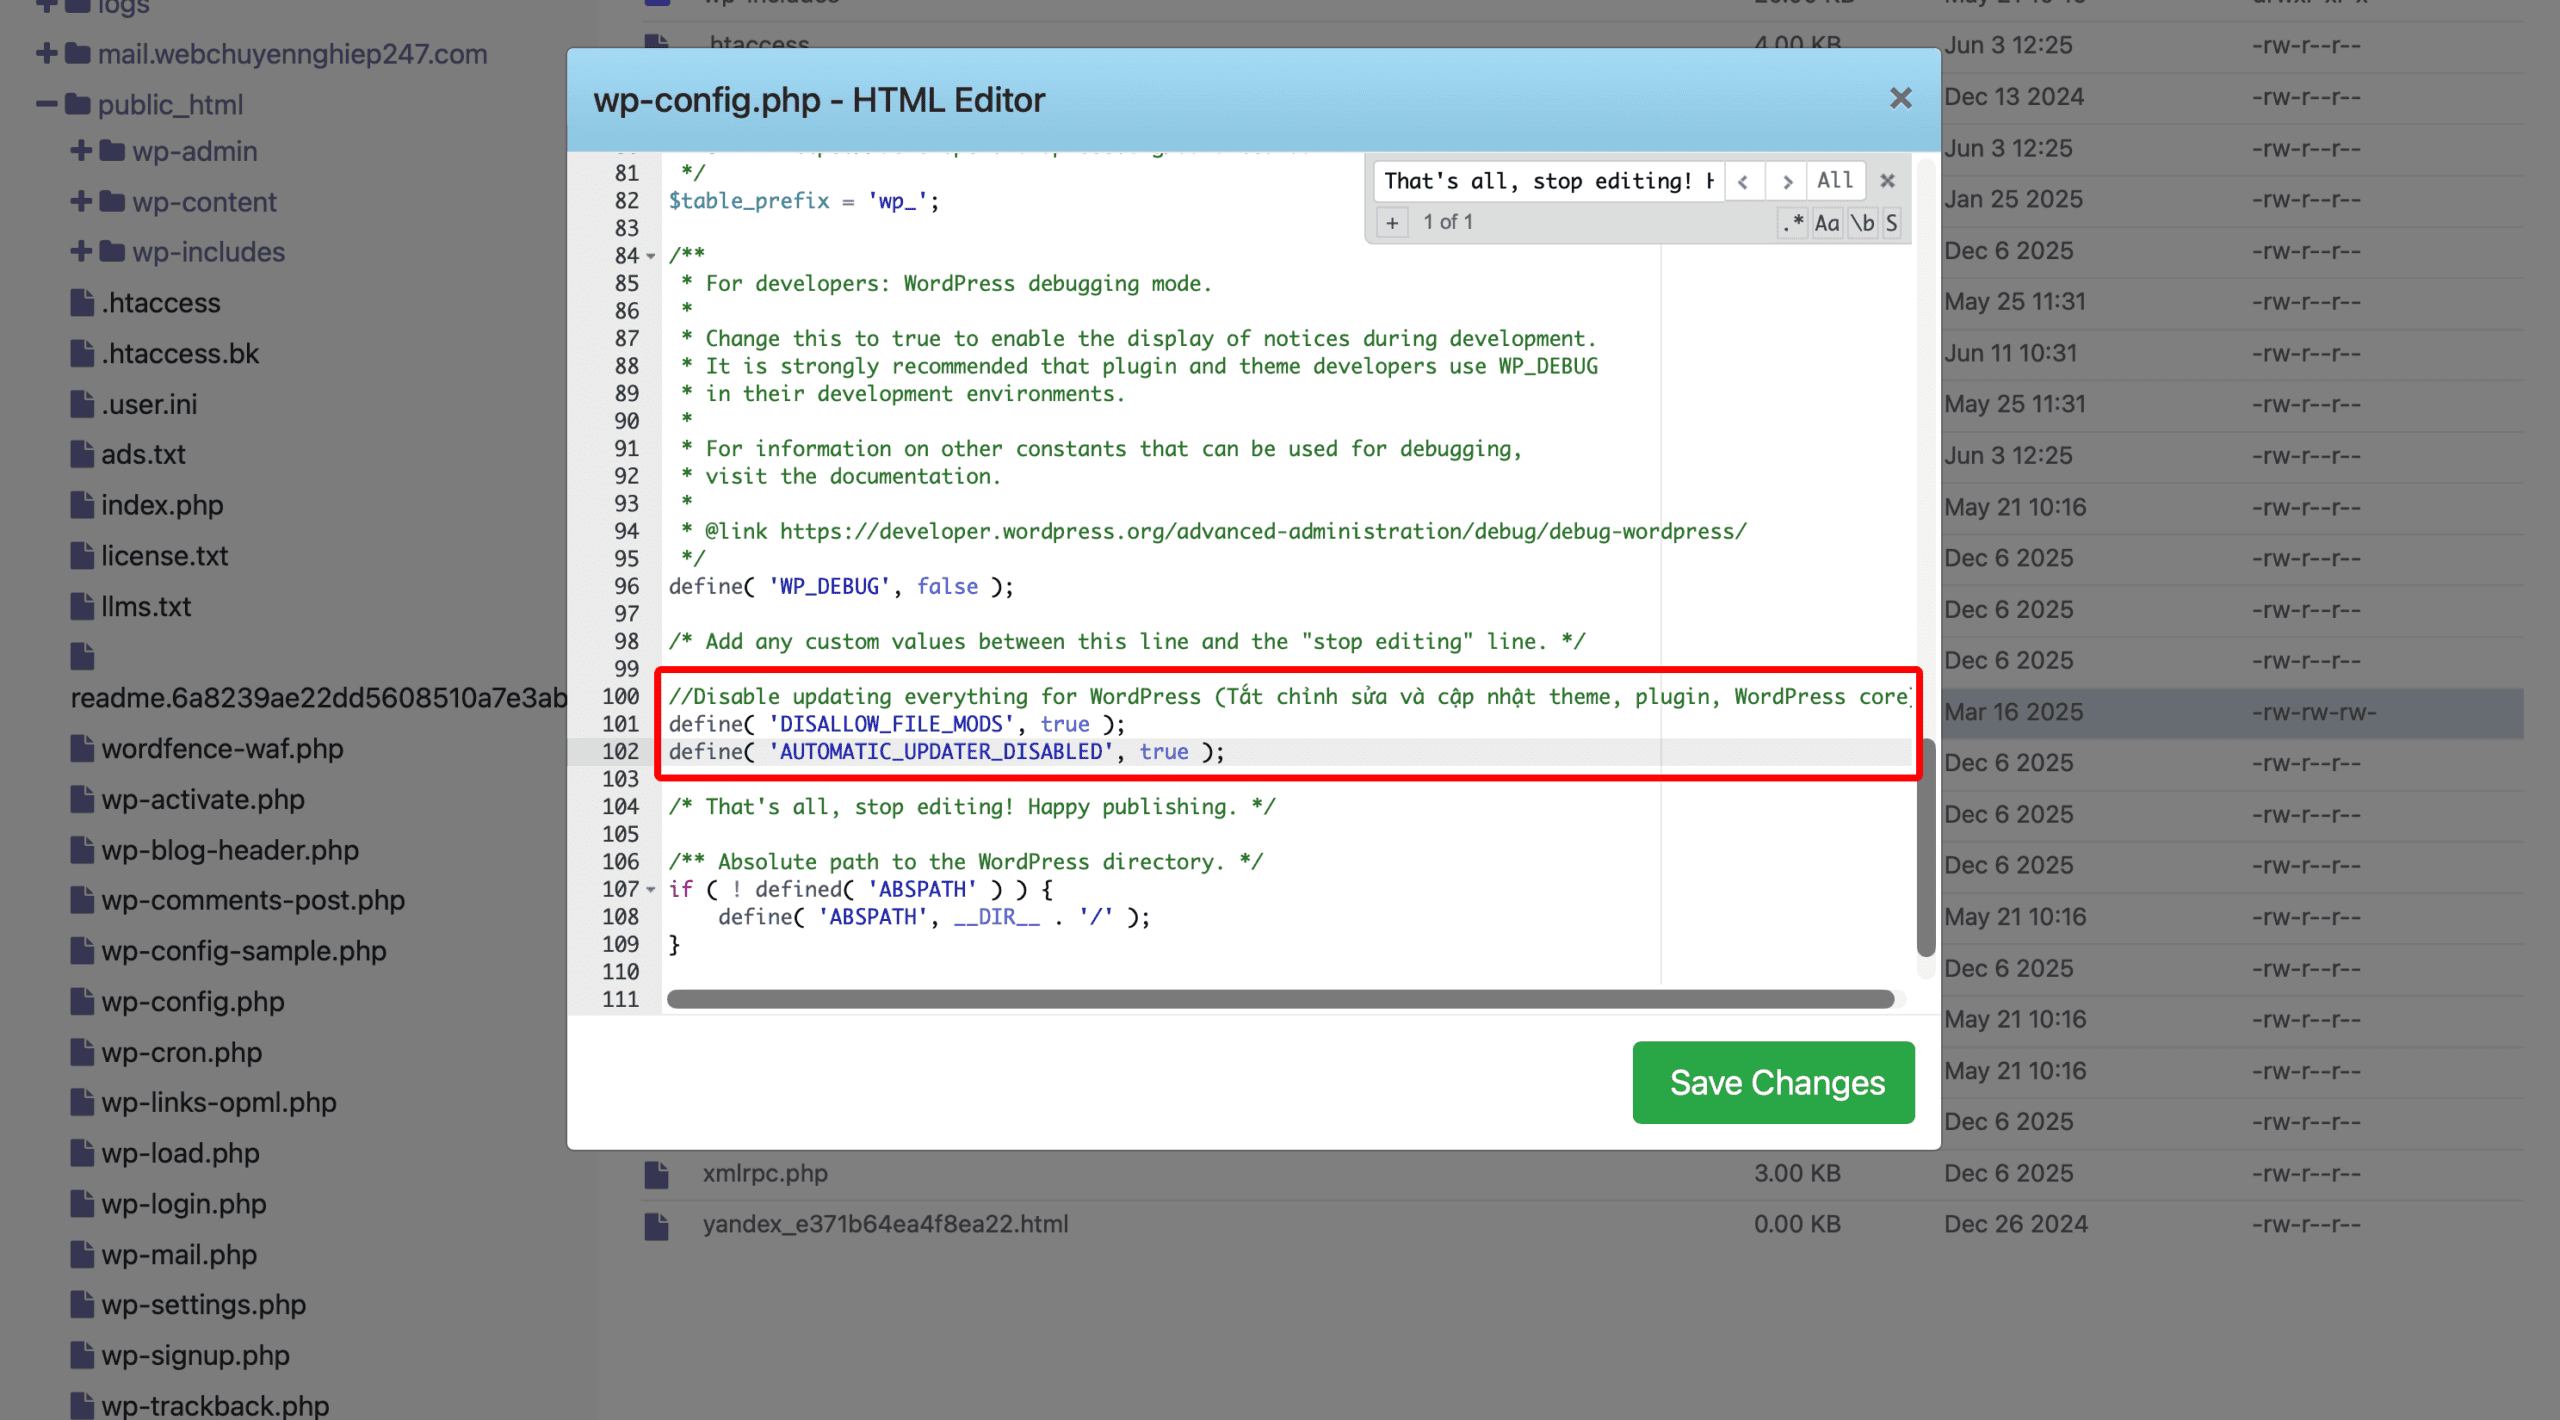Select the Mar 16 2025 highlighted row
2560x1420 pixels.
tap(2232, 712)
